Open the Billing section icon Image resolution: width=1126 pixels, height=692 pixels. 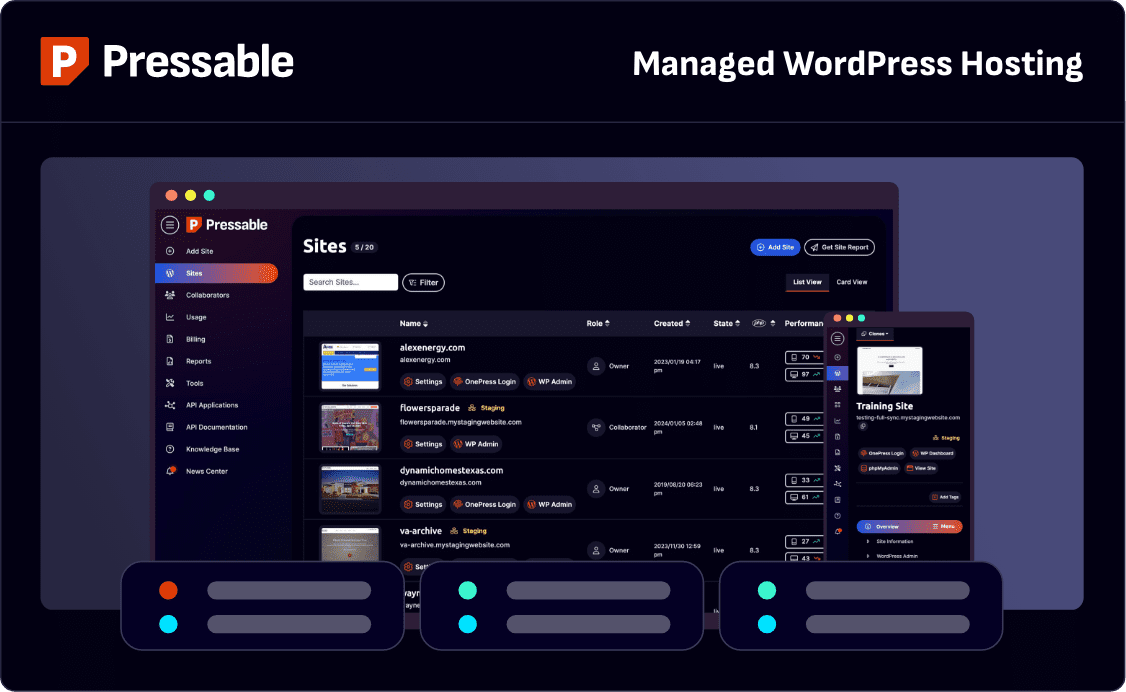(170, 339)
